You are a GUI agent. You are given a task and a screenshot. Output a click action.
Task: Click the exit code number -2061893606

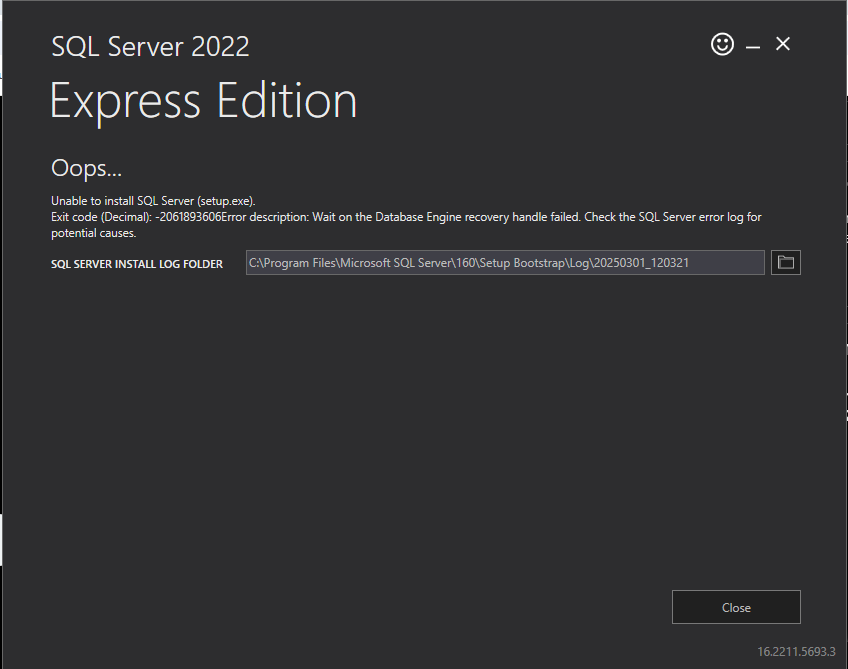(x=188, y=217)
